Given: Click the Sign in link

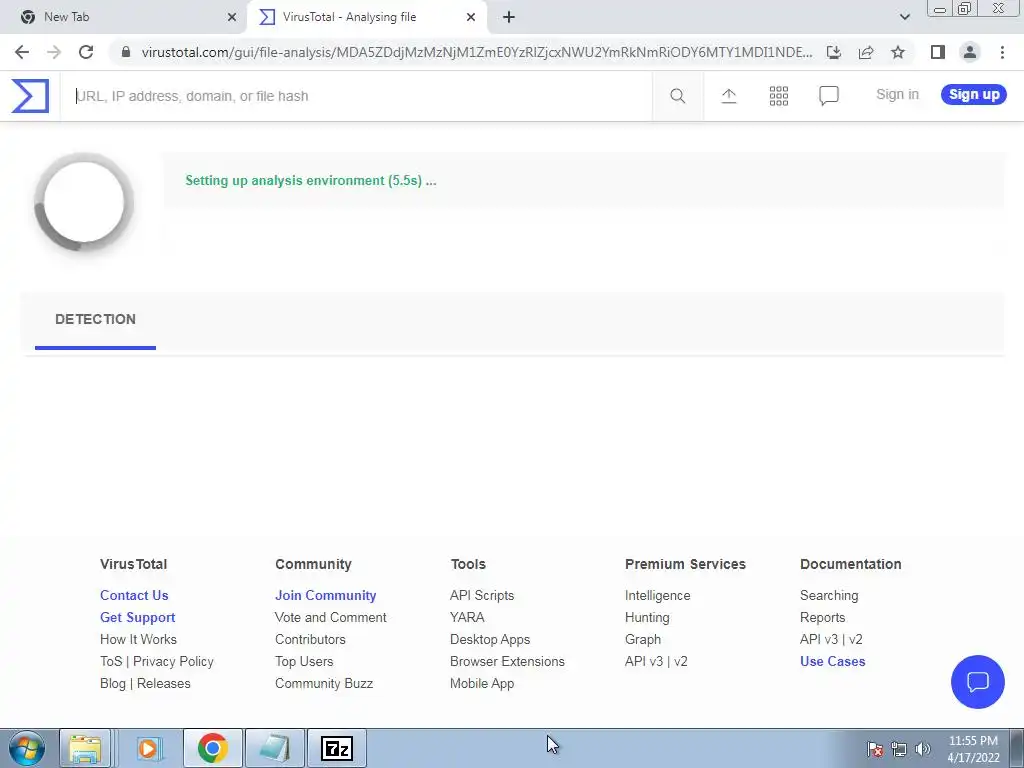Looking at the screenshot, I should click(897, 94).
